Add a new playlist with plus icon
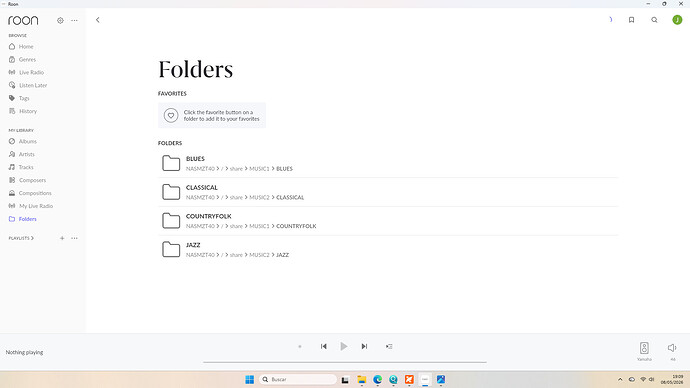 click(x=62, y=238)
